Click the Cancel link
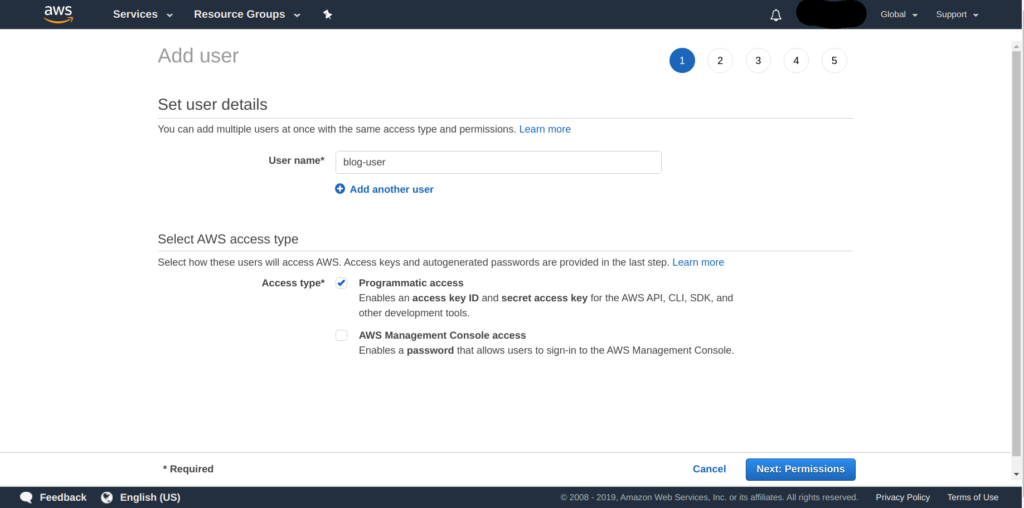Screen dimensions: 1024x508 click(x=709, y=469)
